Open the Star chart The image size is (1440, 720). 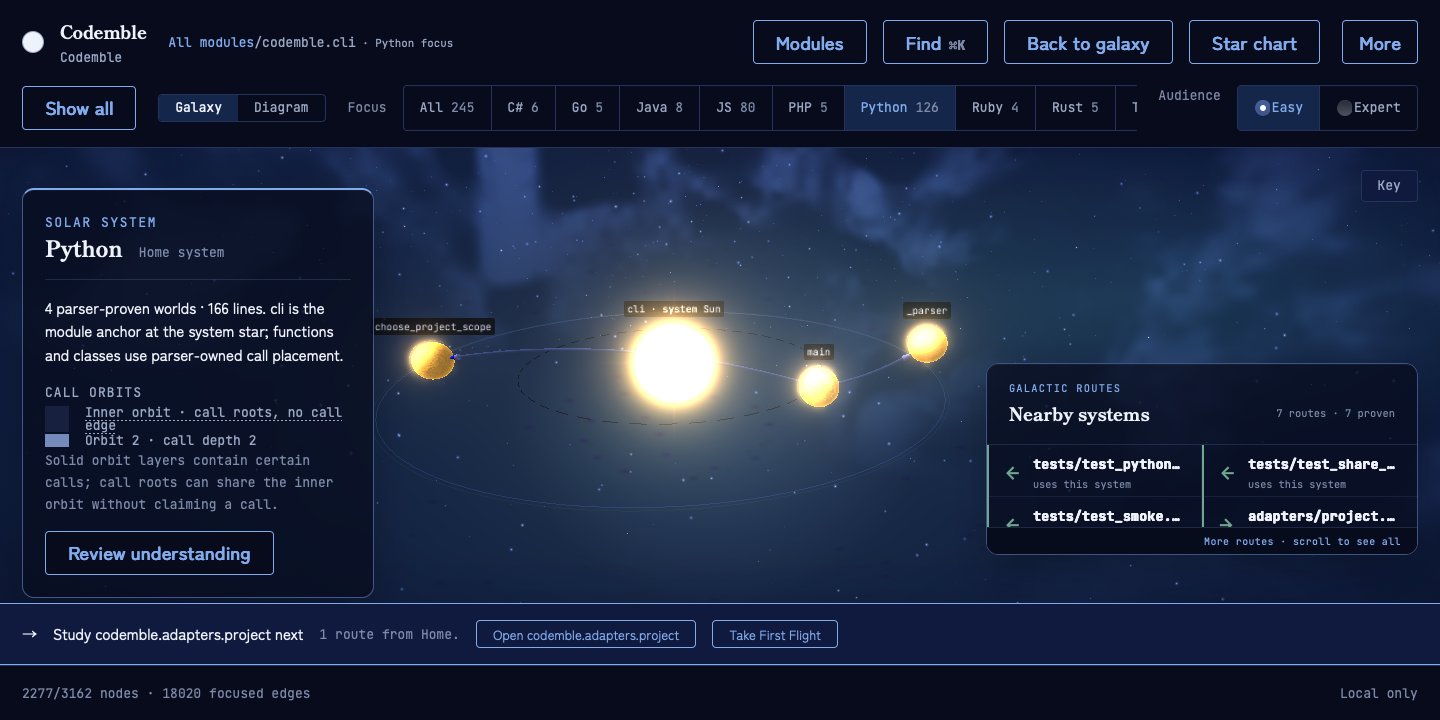(1254, 42)
